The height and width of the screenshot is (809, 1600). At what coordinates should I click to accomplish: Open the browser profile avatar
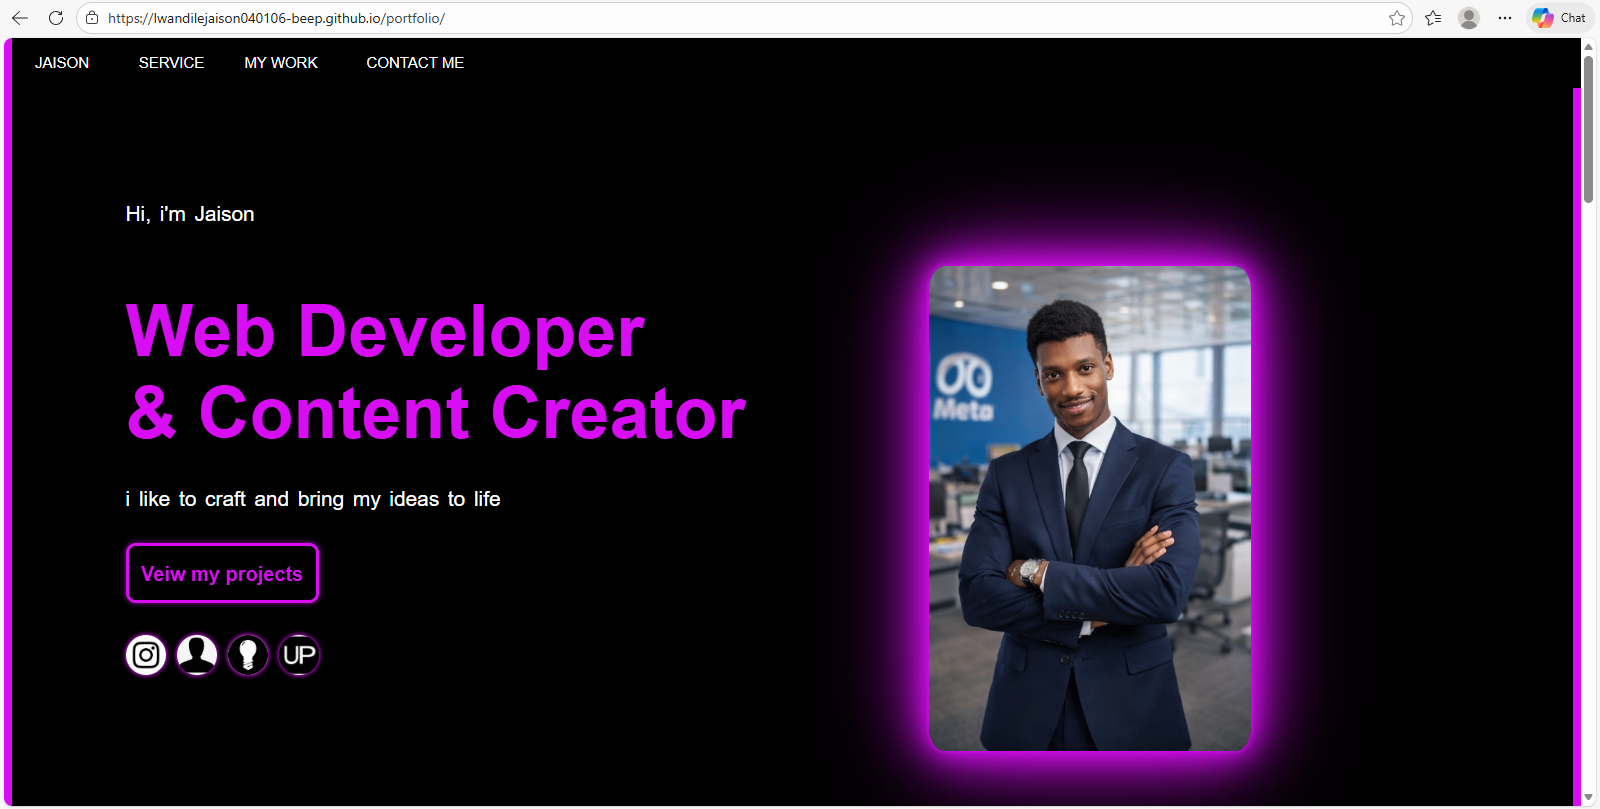coord(1469,18)
